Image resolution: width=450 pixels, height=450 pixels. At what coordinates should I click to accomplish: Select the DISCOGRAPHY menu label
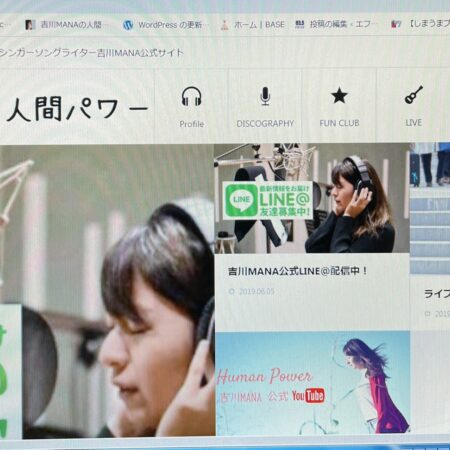(x=265, y=124)
